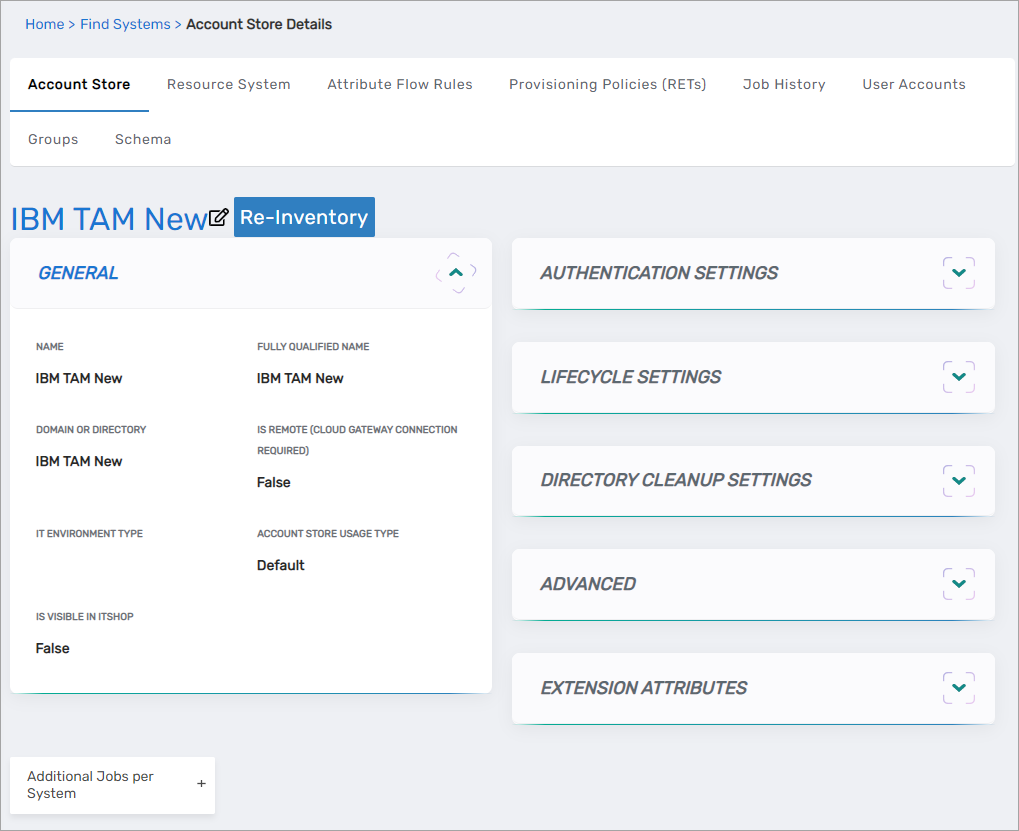Viewport: 1019px width, 831px height.
Task: Expand the Extension Attributes chevron icon
Action: click(958, 688)
